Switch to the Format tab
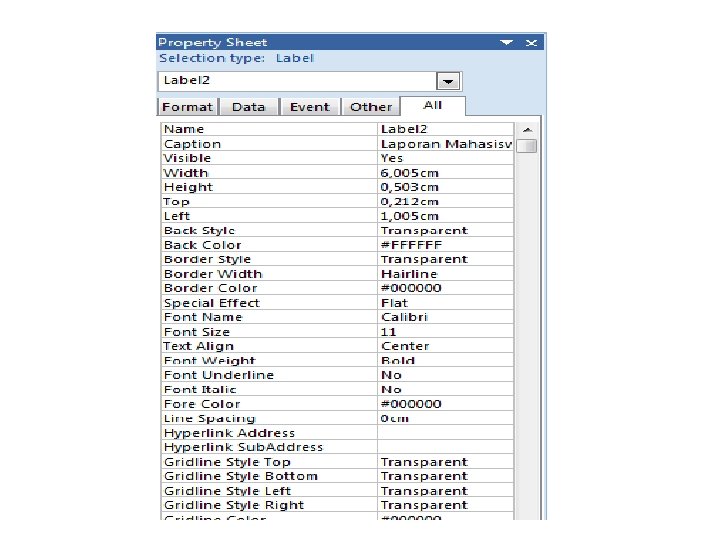Viewport: 720px width, 540px height. [187, 107]
